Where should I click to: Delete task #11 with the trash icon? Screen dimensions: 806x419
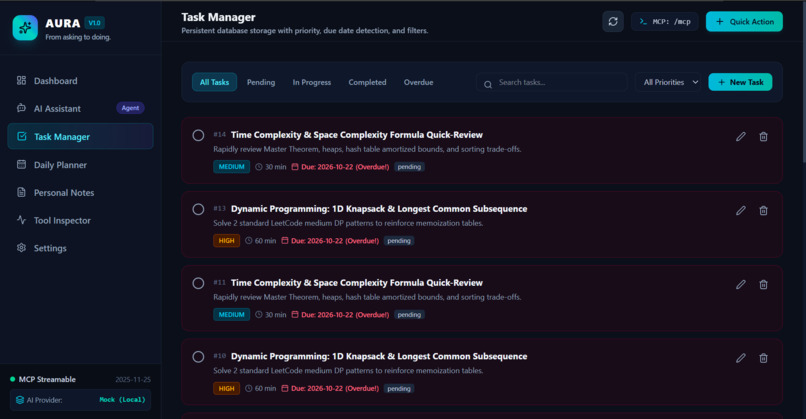(763, 284)
